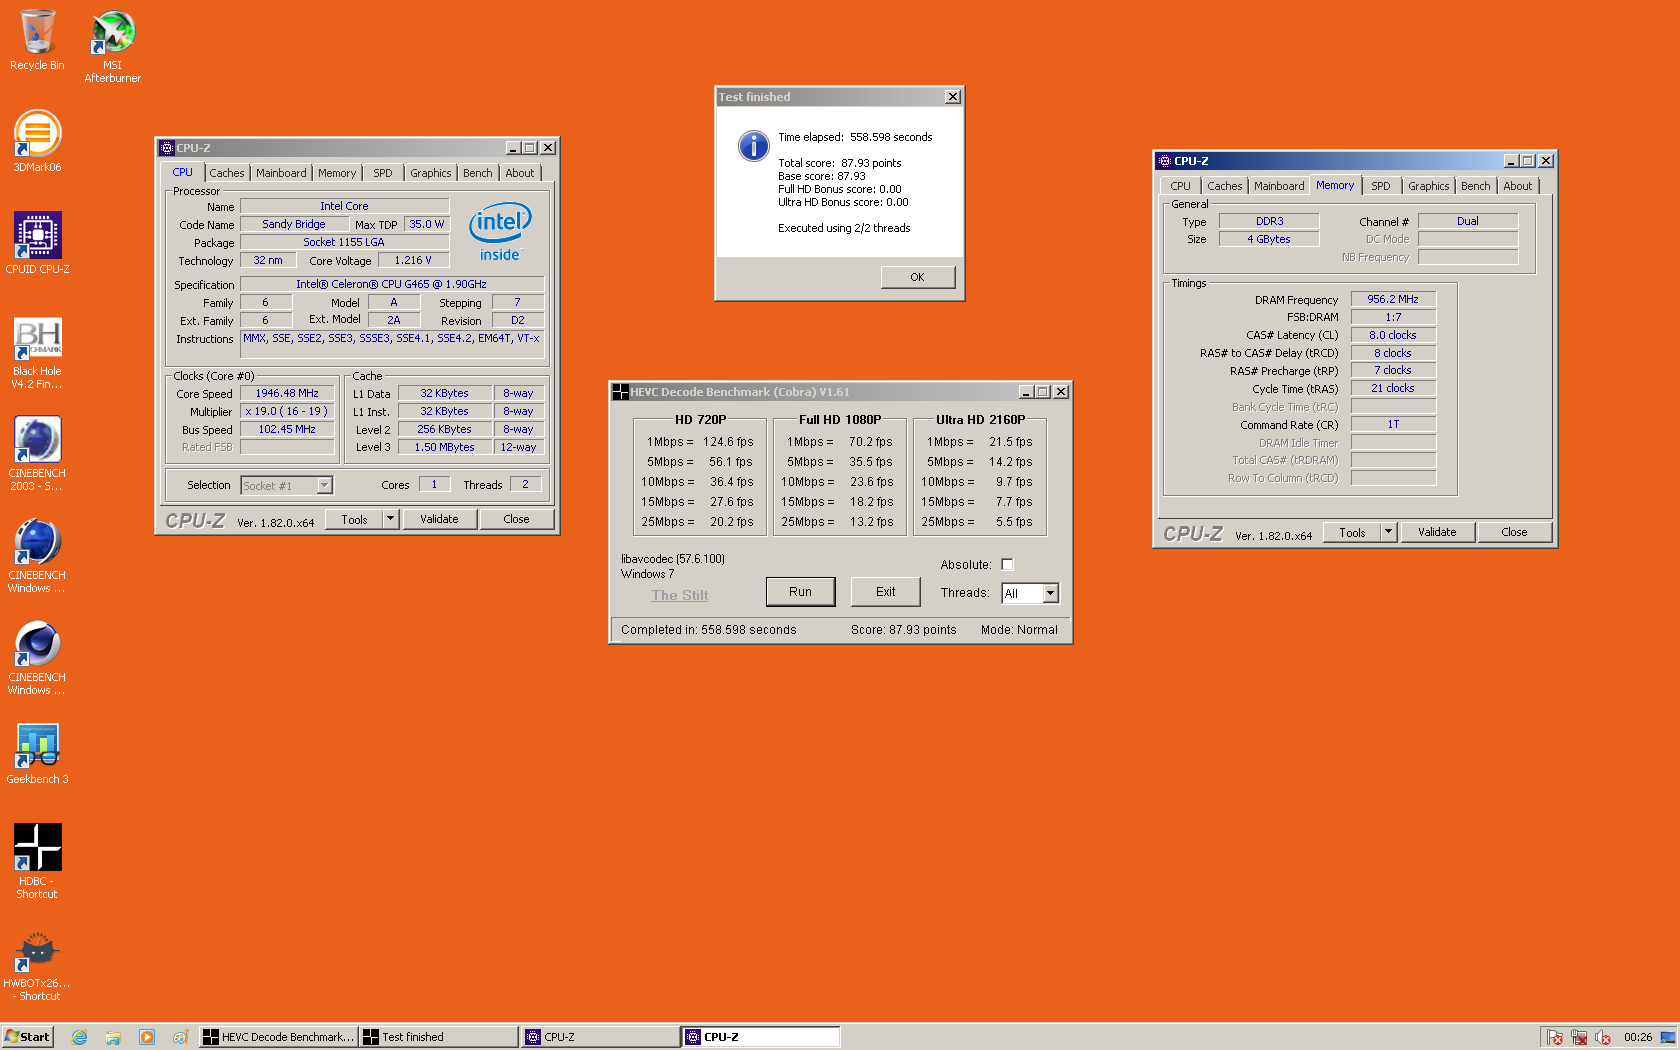Switch to CPU tab in right CPU-Z

point(1180,186)
